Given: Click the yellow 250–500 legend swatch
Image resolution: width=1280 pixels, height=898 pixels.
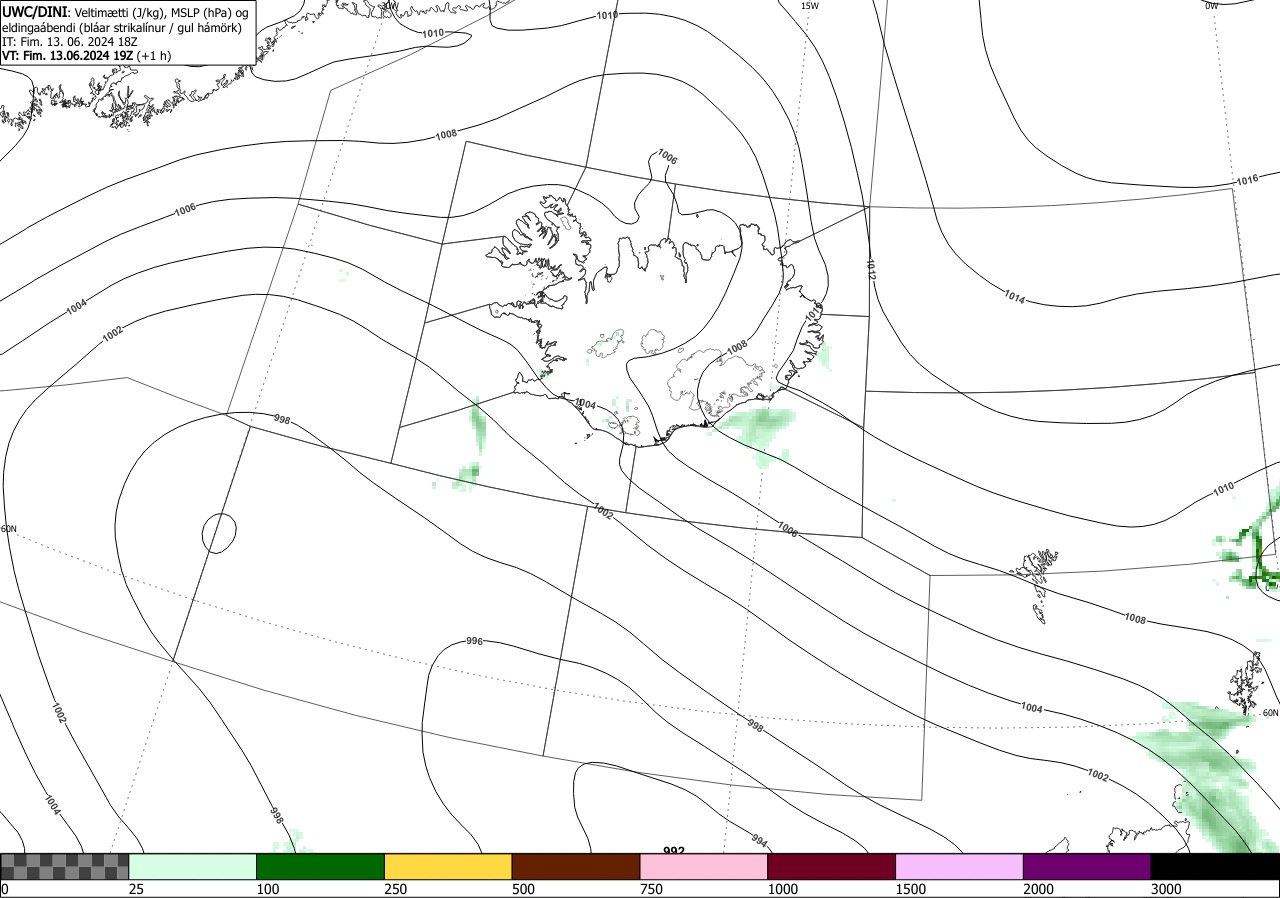Looking at the screenshot, I should point(448,866).
